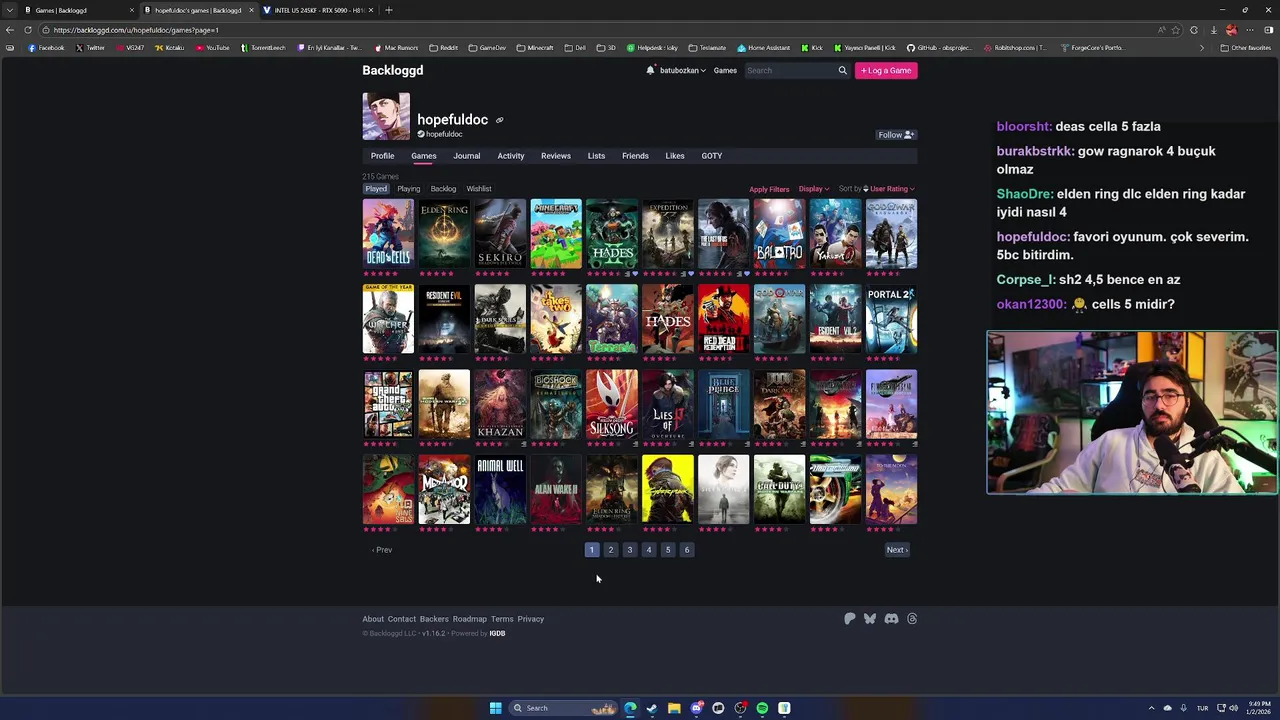Open the Activity tab
The height and width of the screenshot is (720, 1280).
coord(510,156)
